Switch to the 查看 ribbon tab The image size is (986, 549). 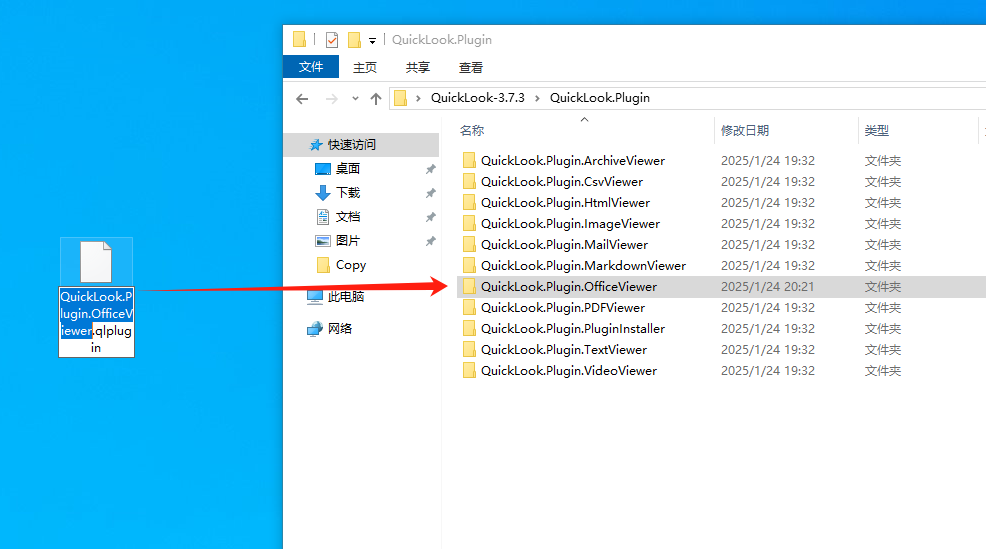pos(470,67)
